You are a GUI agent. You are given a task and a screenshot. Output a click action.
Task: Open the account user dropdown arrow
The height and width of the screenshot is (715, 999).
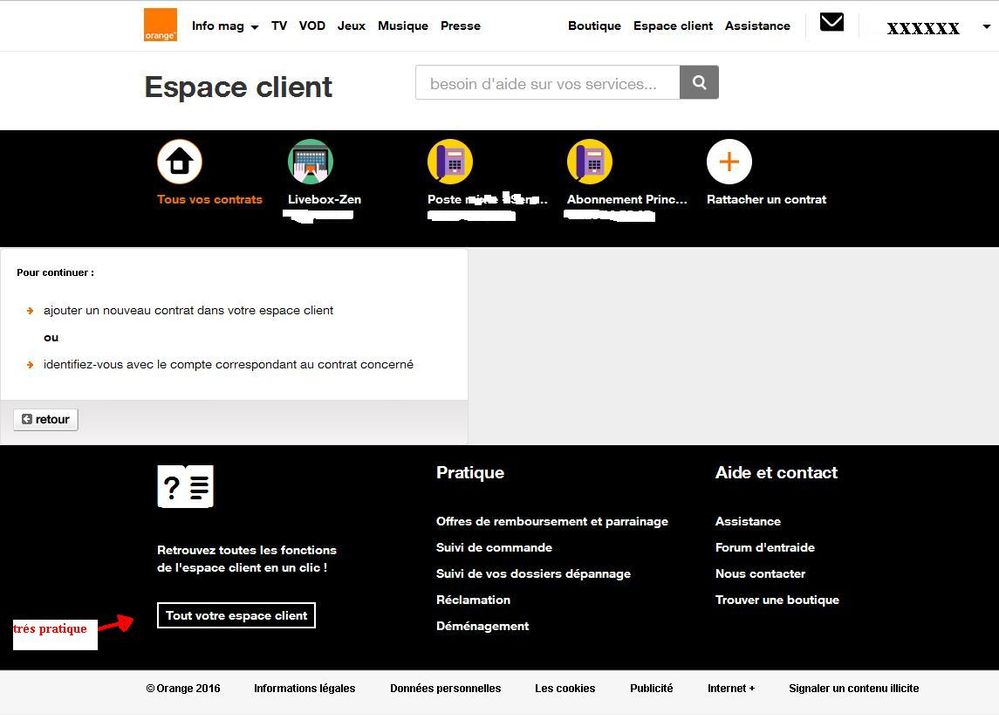[986, 27]
